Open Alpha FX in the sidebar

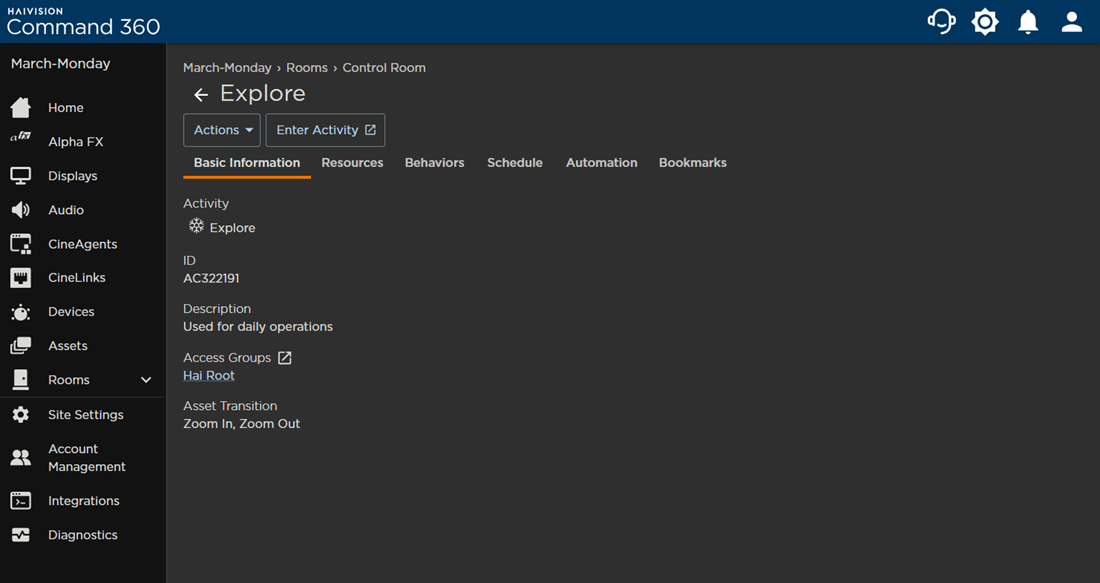click(76, 142)
